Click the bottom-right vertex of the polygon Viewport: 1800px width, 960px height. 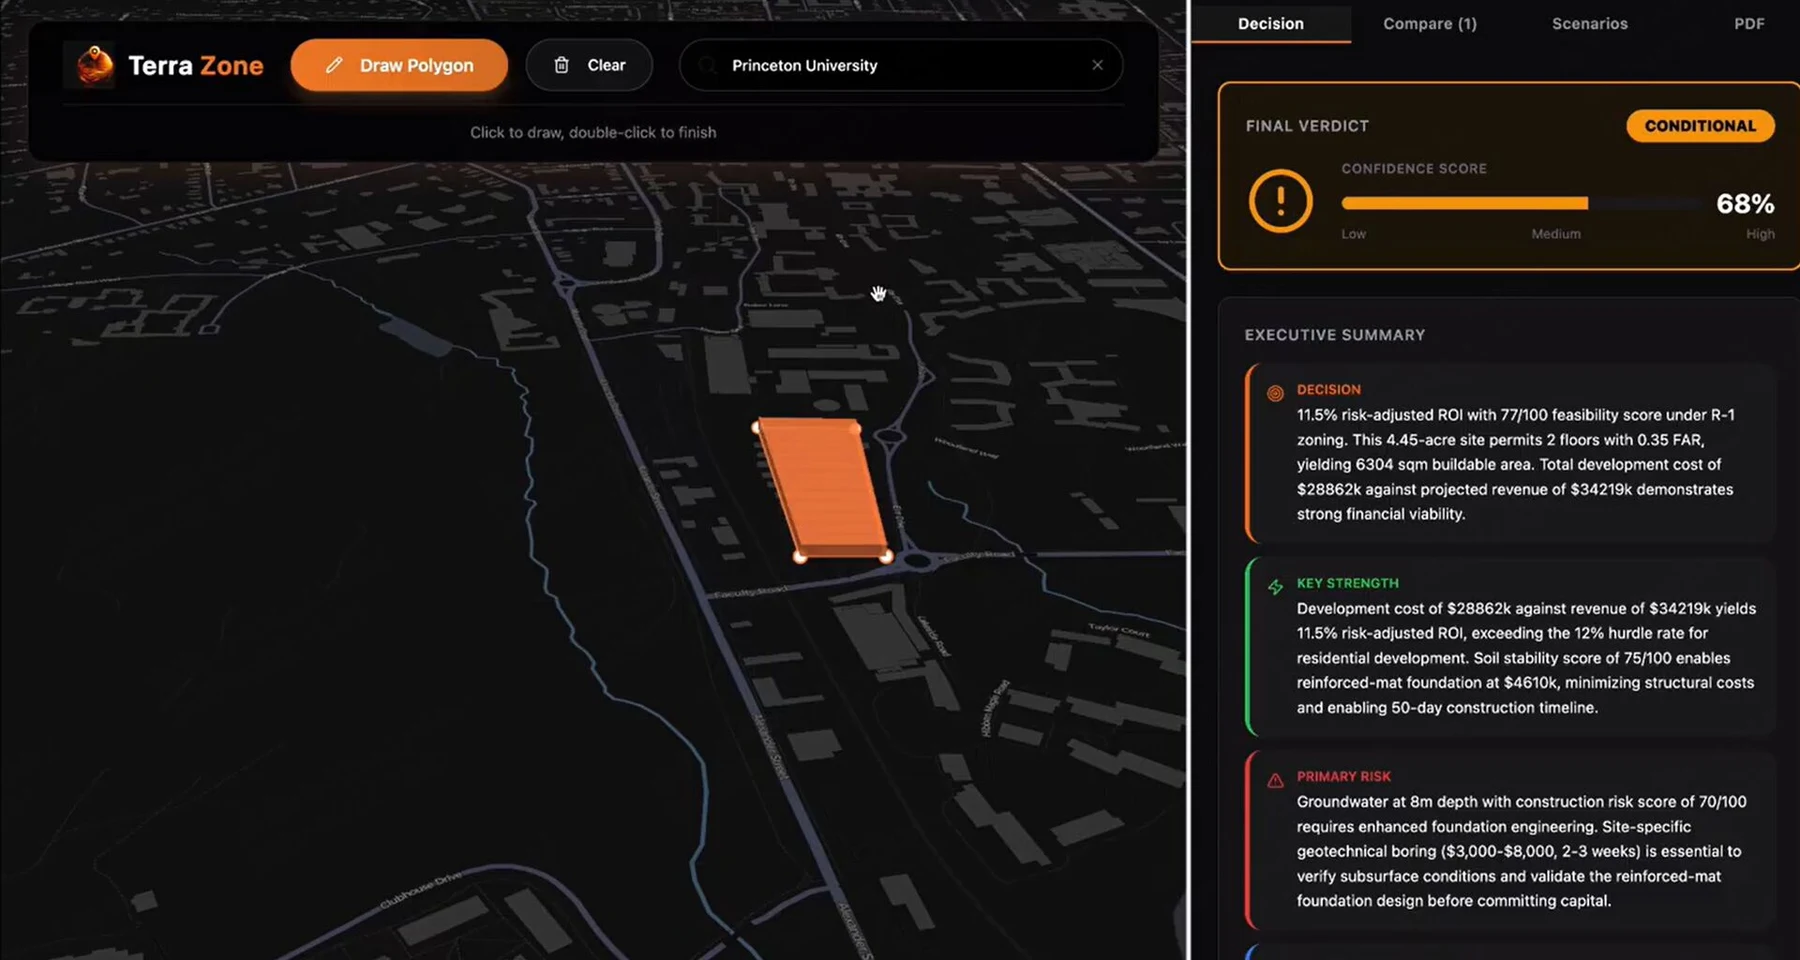tap(886, 556)
